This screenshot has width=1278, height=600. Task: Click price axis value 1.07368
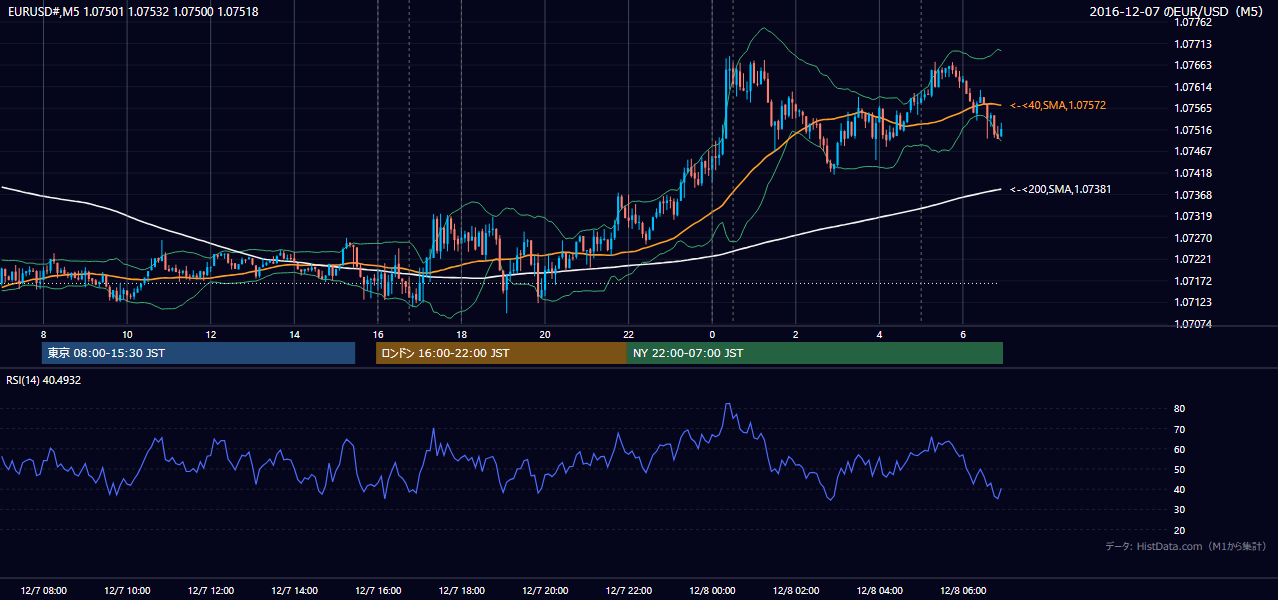[1193, 195]
